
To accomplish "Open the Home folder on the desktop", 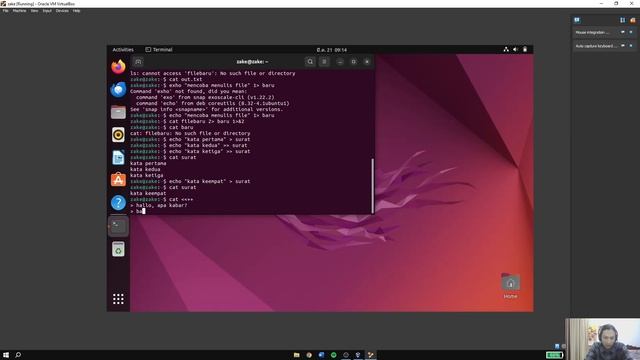I will pos(510,286).
